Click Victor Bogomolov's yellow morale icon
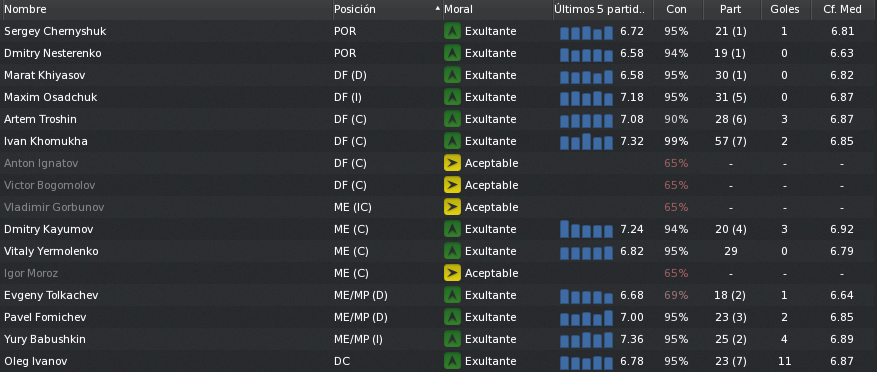 (452, 185)
